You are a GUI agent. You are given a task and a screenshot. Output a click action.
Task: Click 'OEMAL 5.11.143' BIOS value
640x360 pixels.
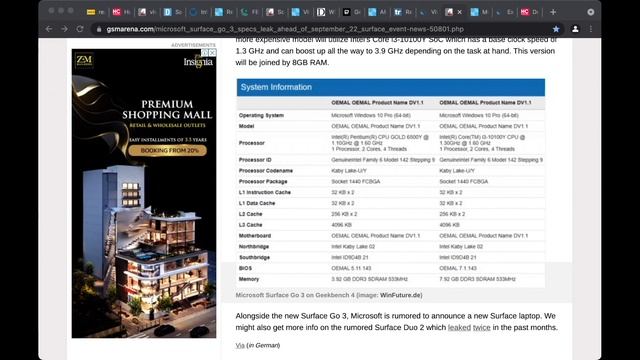pyautogui.click(x=351, y=269)
